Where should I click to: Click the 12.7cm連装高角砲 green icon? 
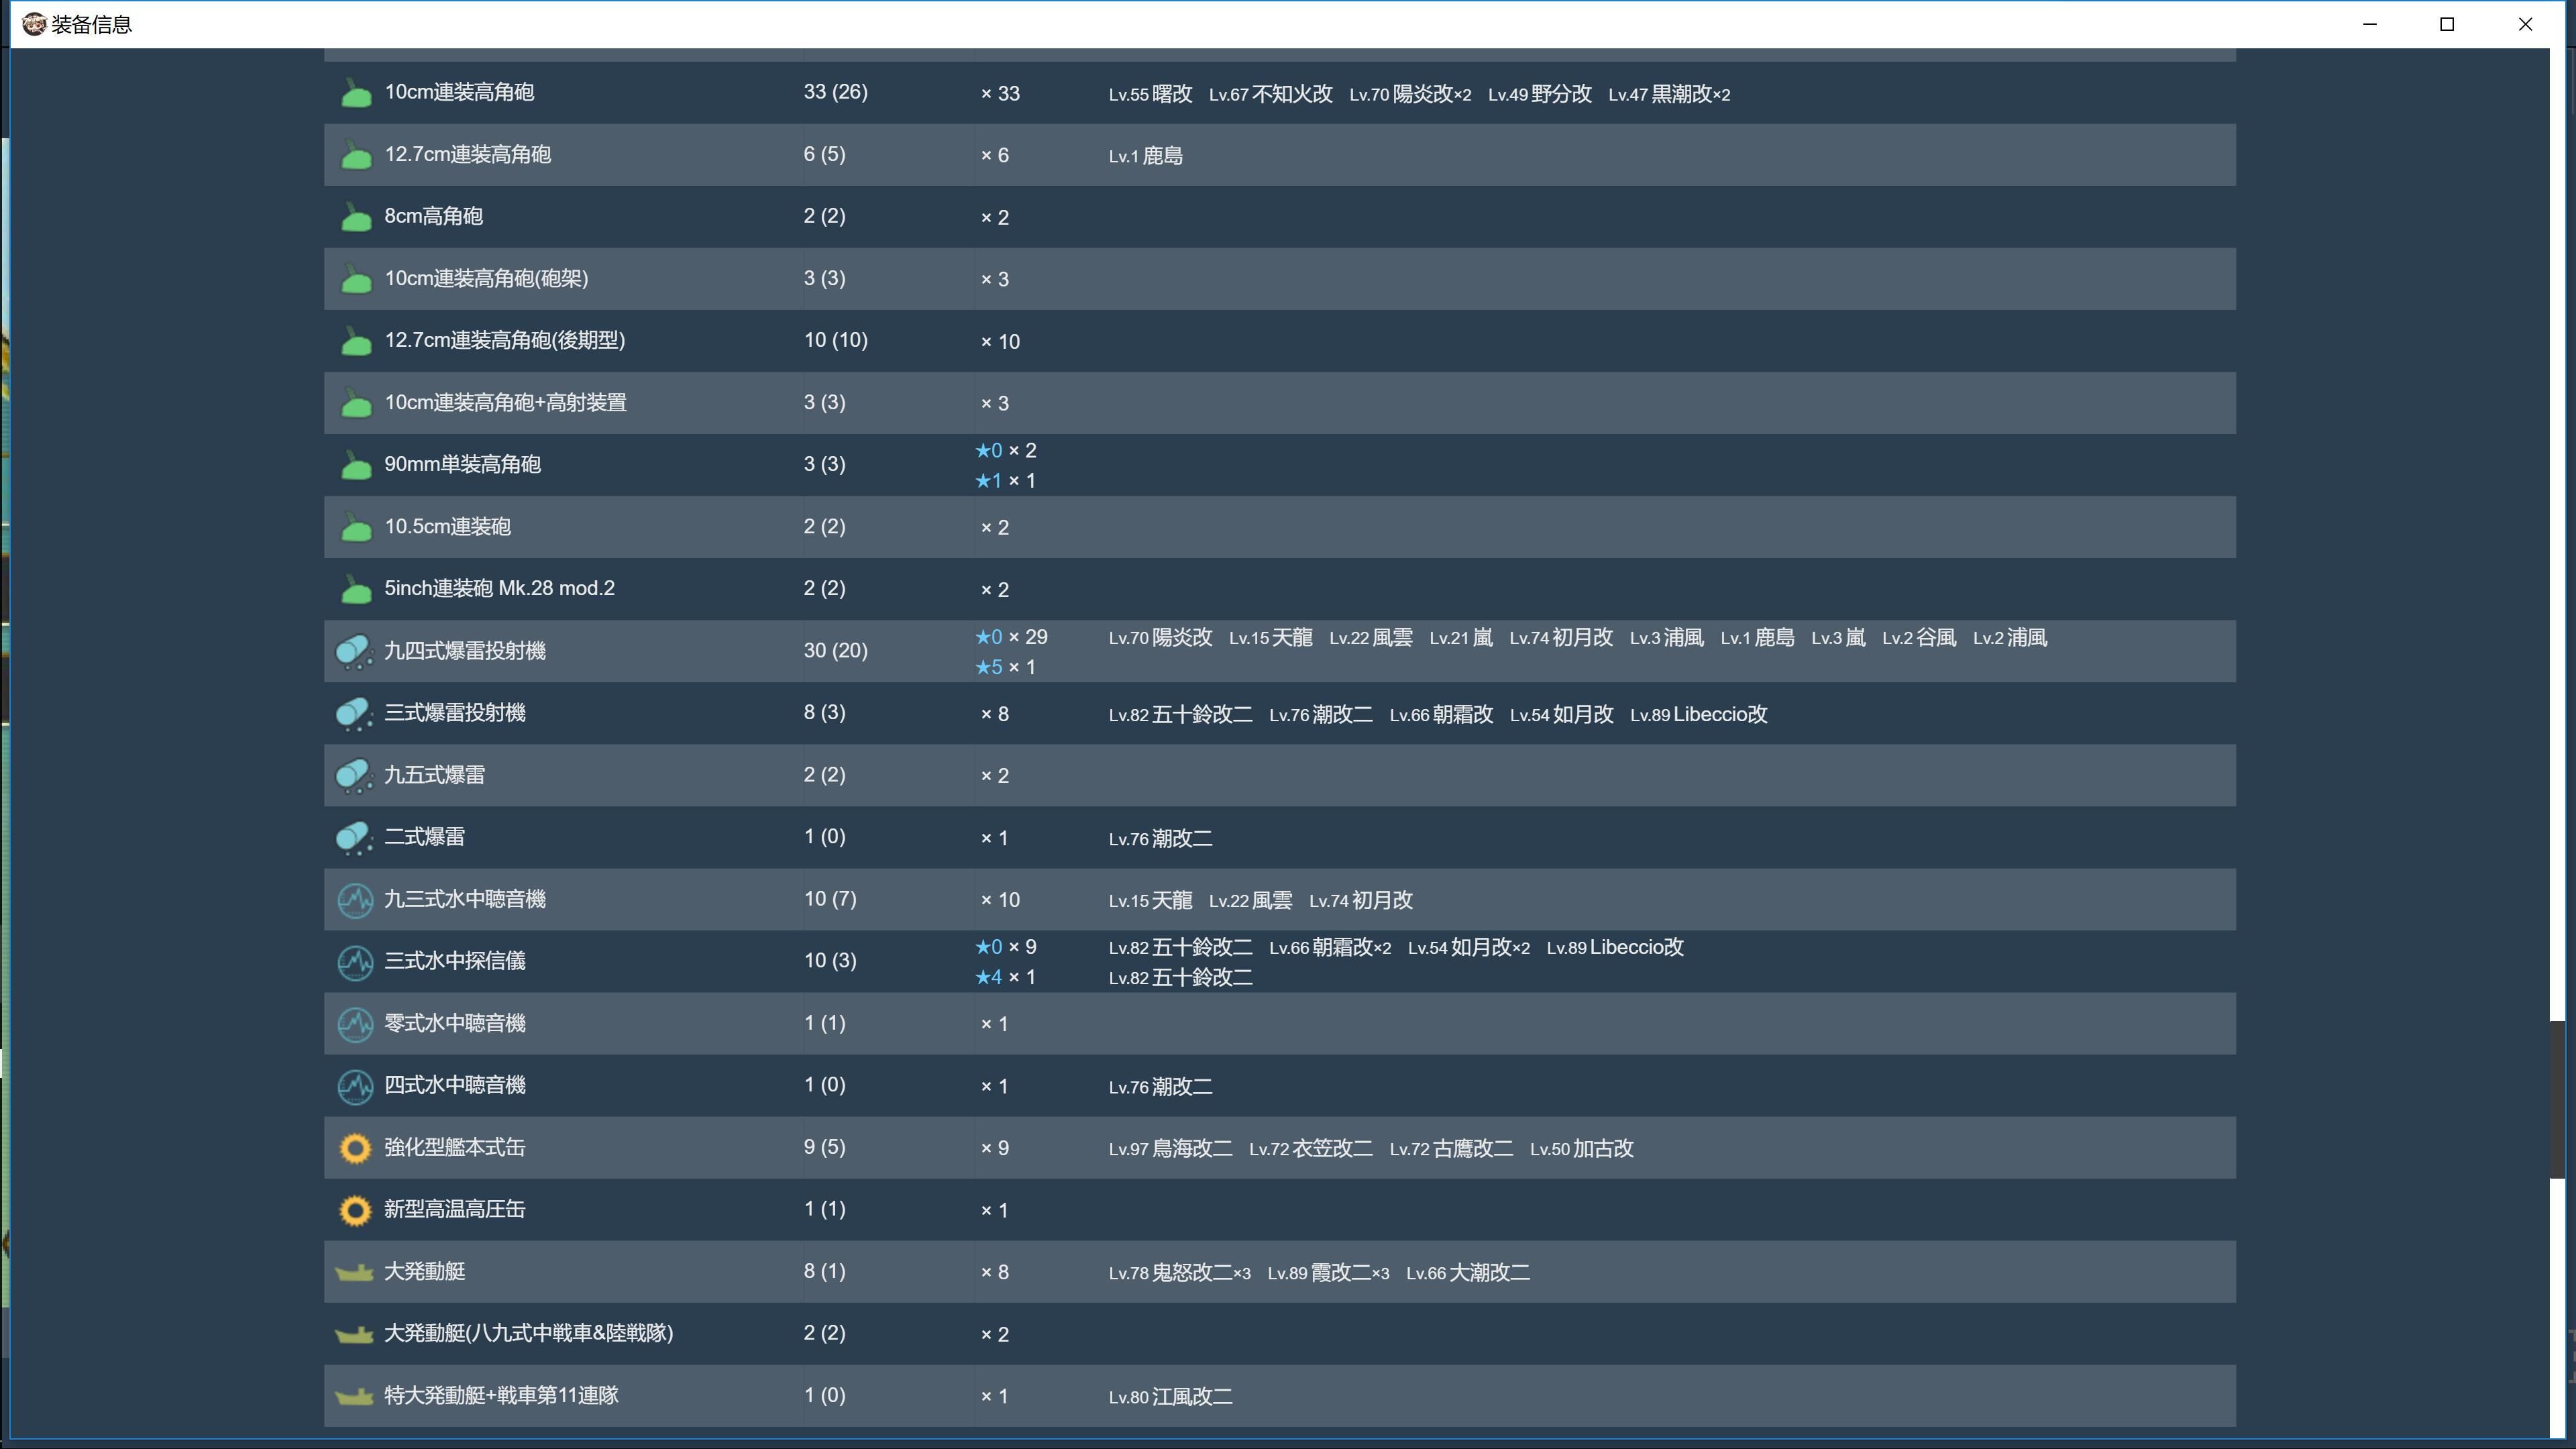click(x=355, y=155)
